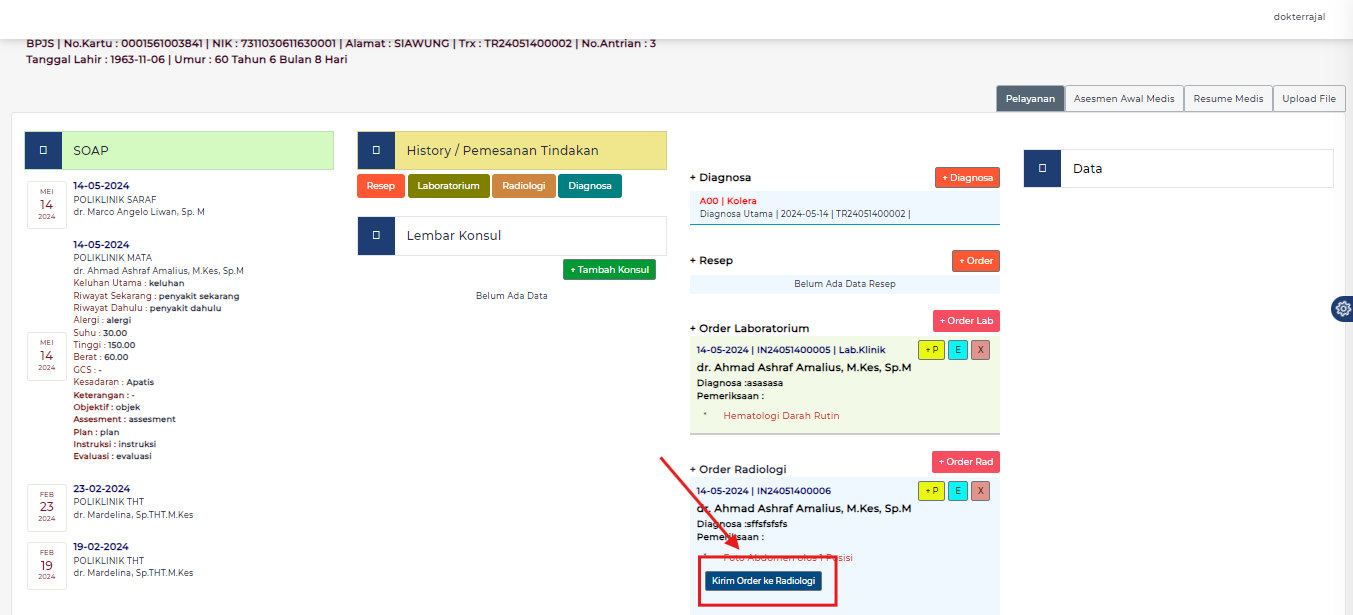Image resolution: width=1353 pixels, height=615 pixels.
Task: Open the Resume Medis tab
Action: tap(1228, 99)
